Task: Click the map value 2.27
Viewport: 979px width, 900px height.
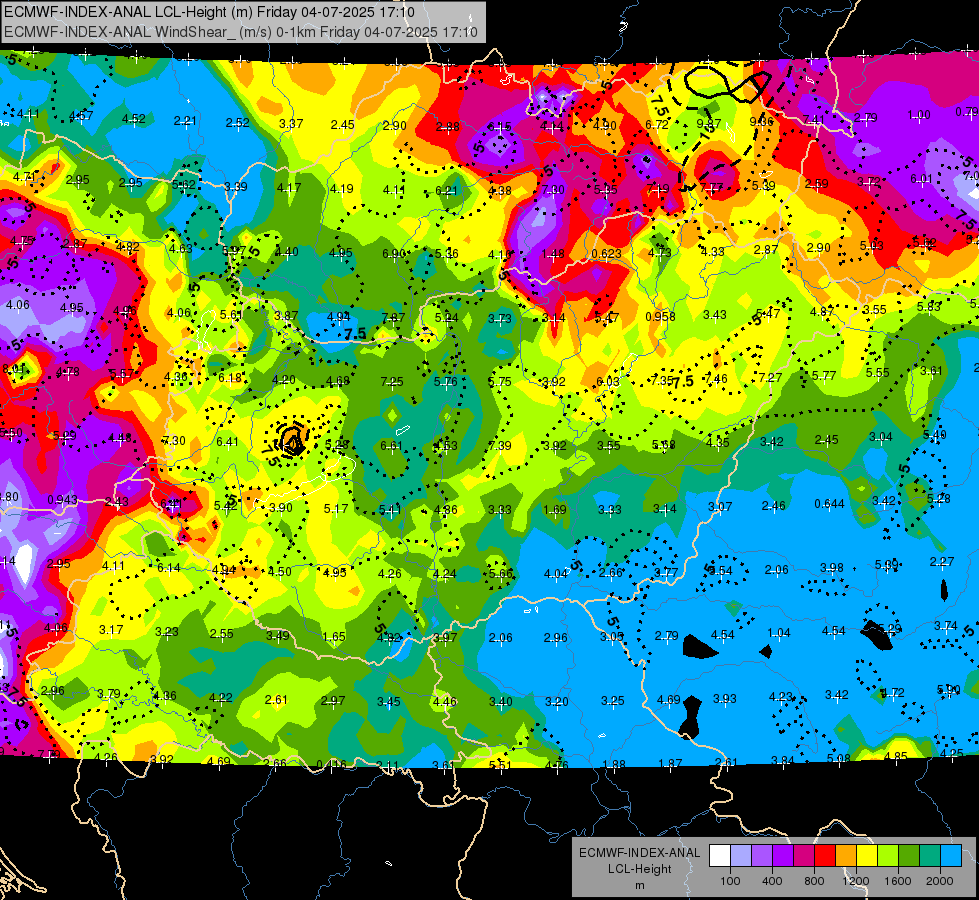Action: coord(942,561)
